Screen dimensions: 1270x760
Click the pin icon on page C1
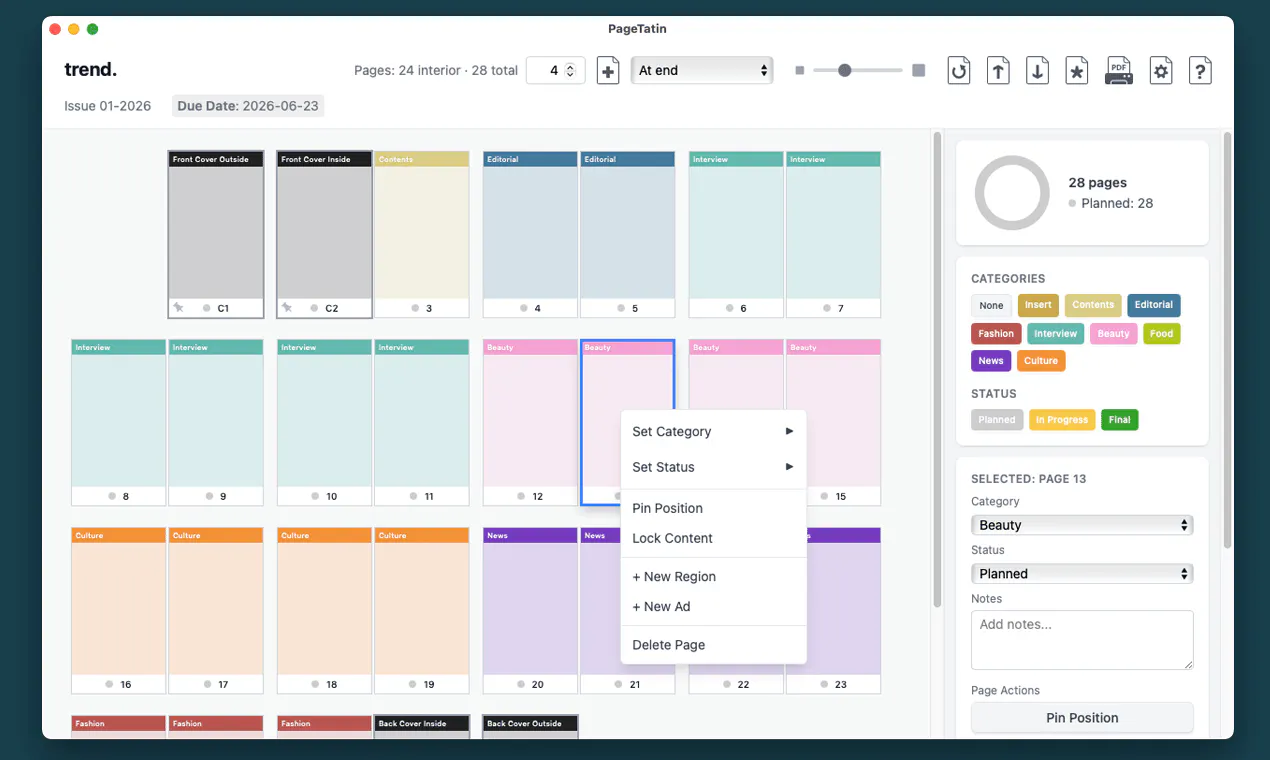(178, 308)
